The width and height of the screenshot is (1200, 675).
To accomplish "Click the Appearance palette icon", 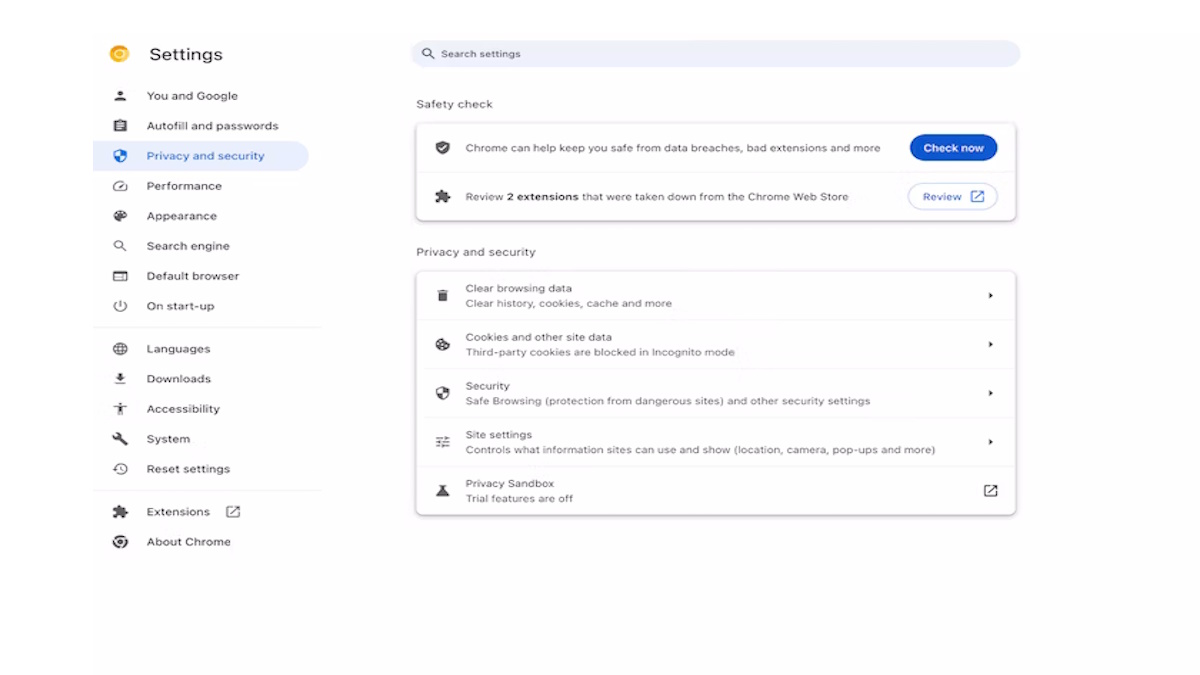I will pos(120,216).
